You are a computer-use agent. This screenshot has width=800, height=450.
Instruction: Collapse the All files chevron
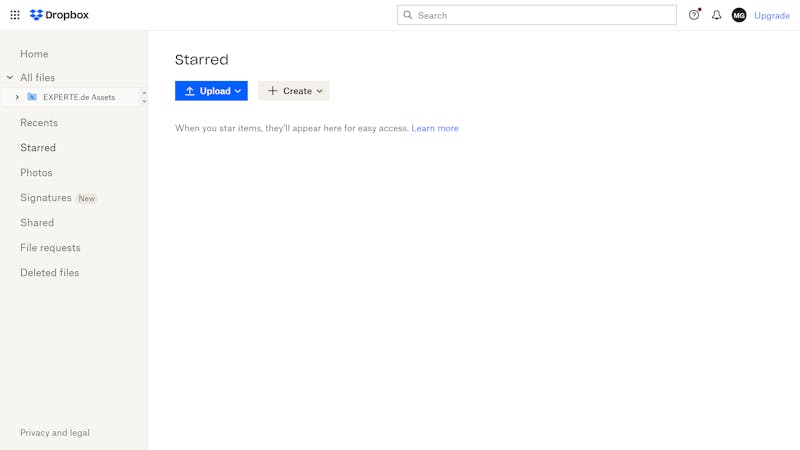point(10,78)
